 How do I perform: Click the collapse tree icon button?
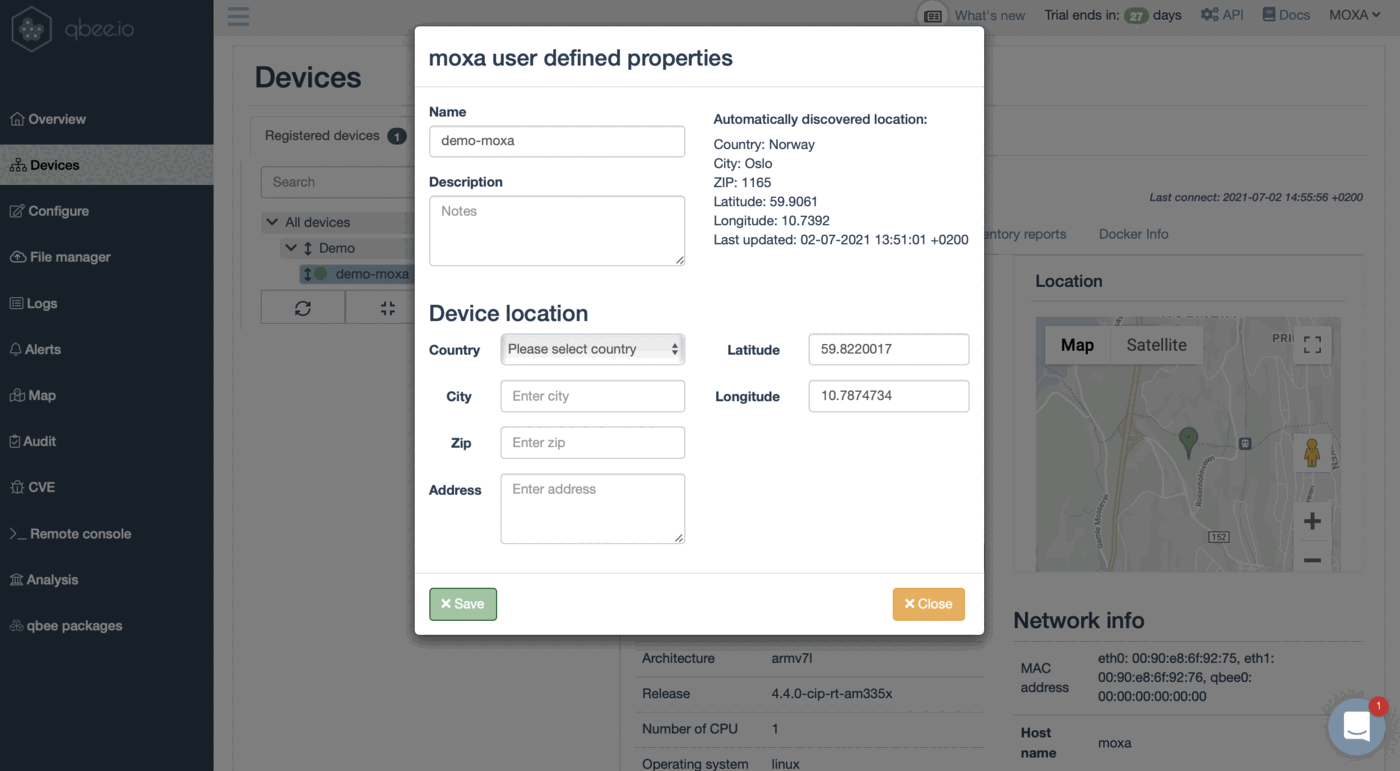click(x=387, y=308)
